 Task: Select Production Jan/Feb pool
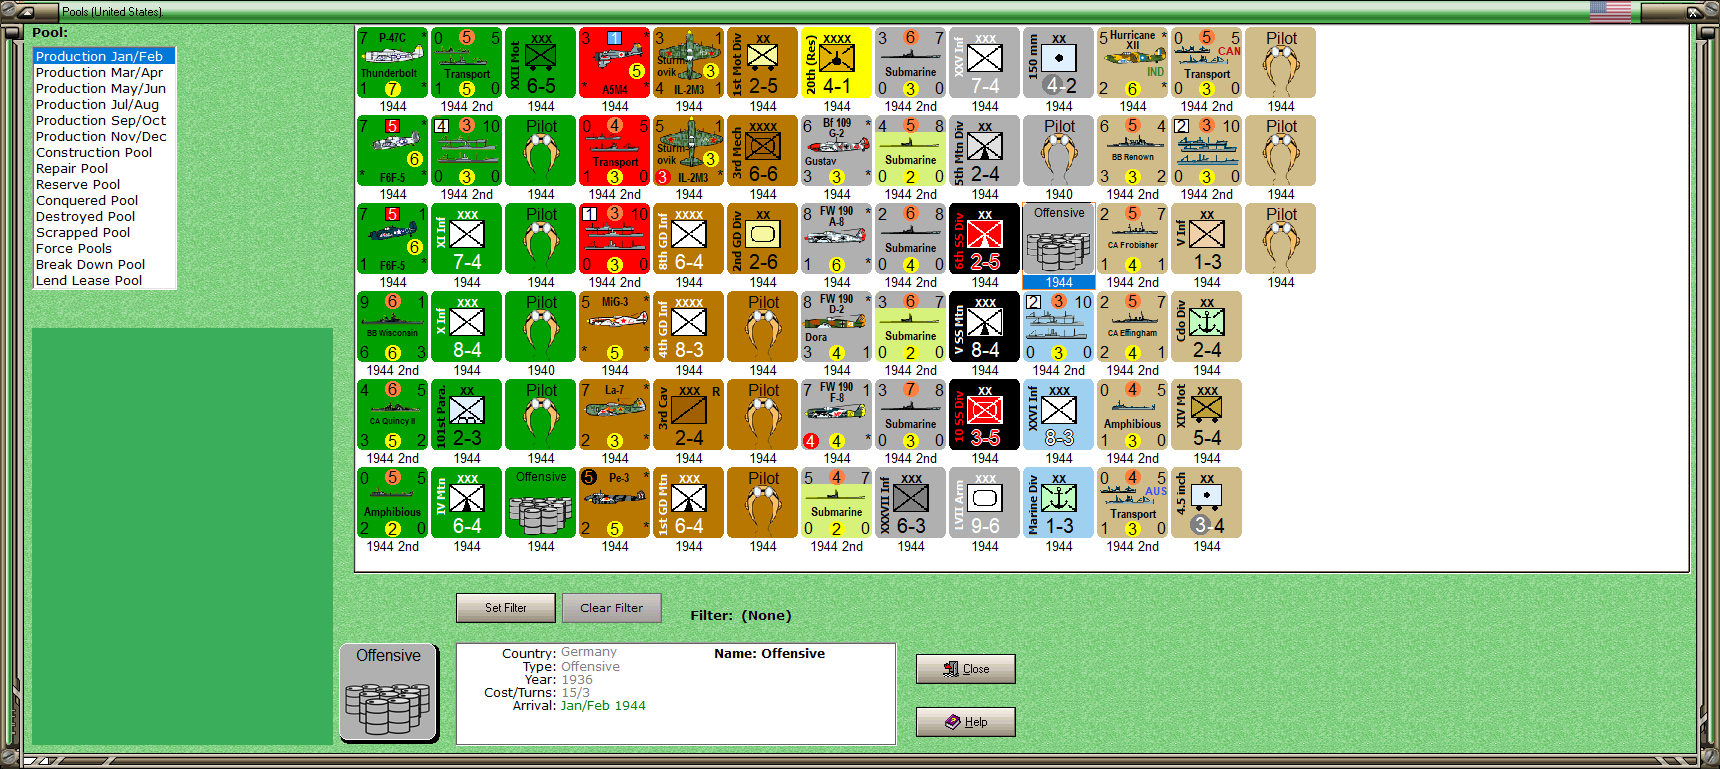pos(104,56)
